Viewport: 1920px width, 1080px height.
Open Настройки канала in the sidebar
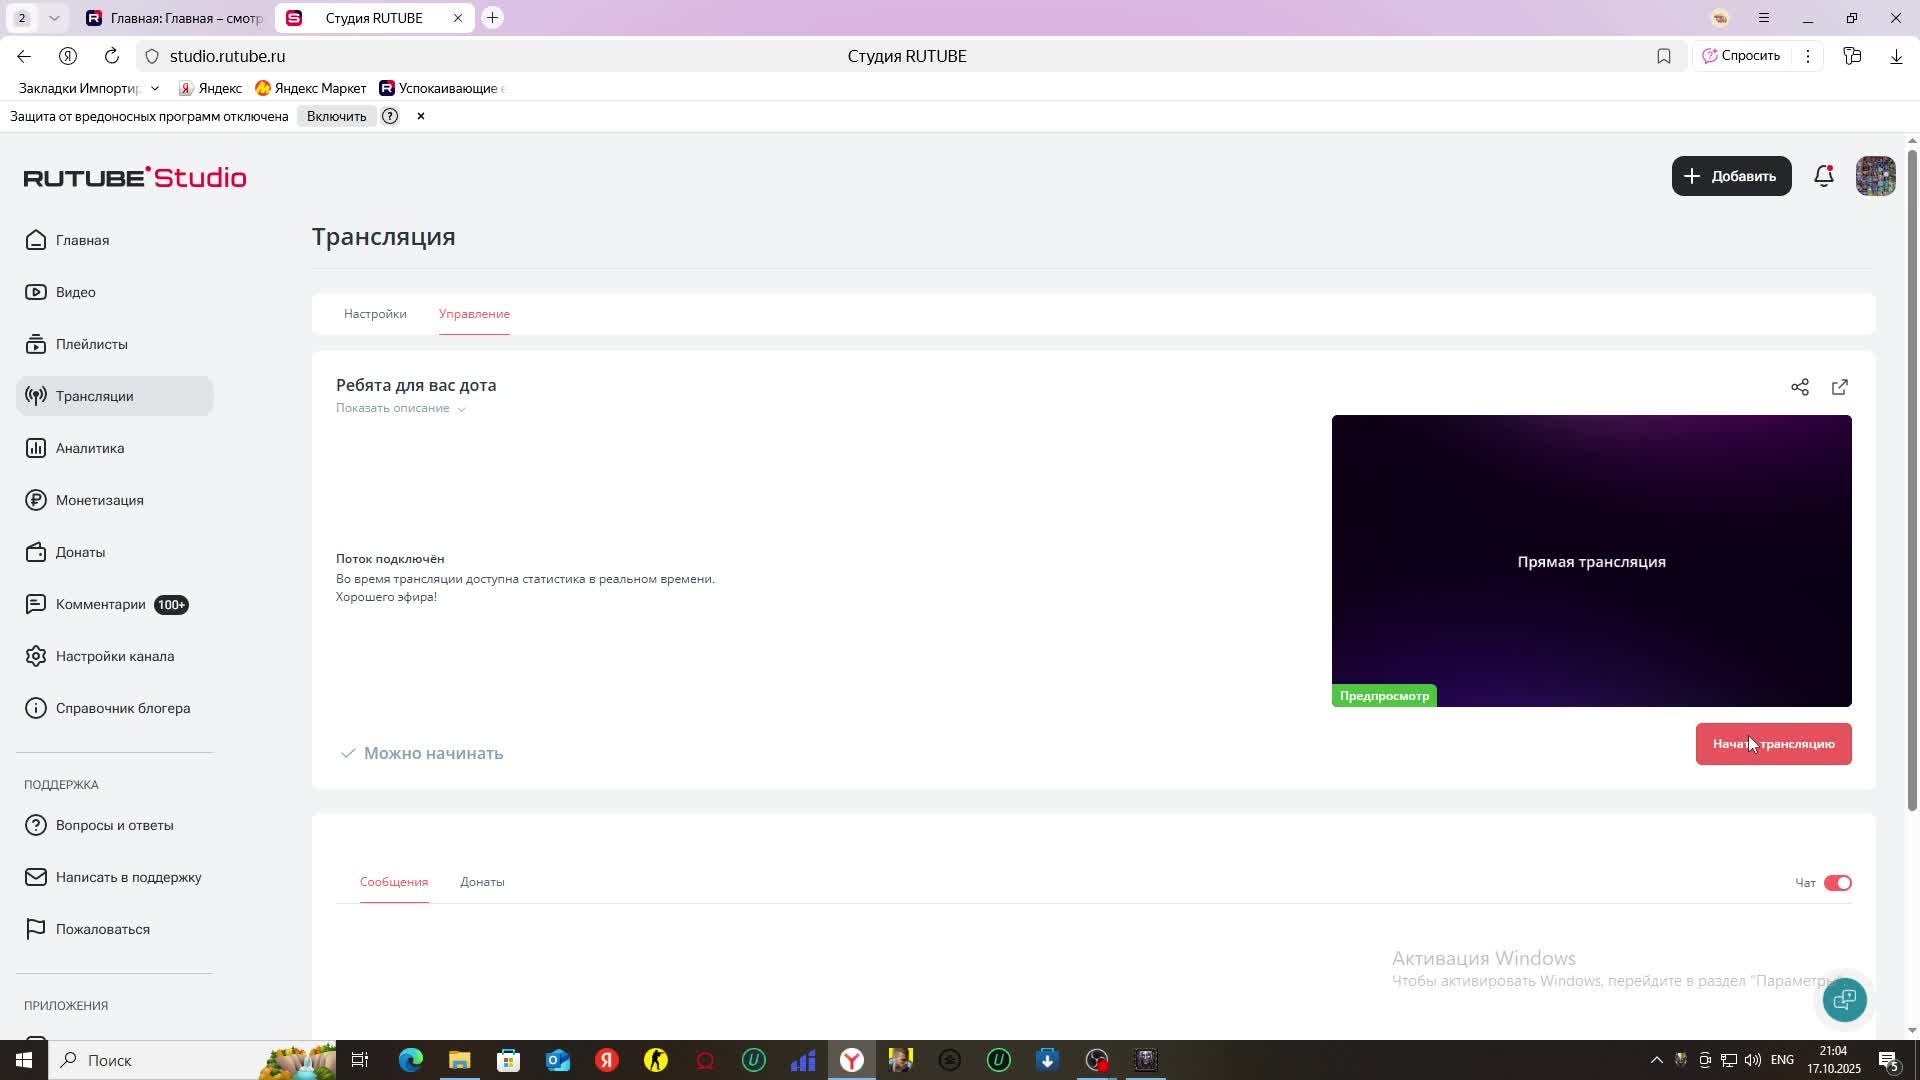[114, 656]
